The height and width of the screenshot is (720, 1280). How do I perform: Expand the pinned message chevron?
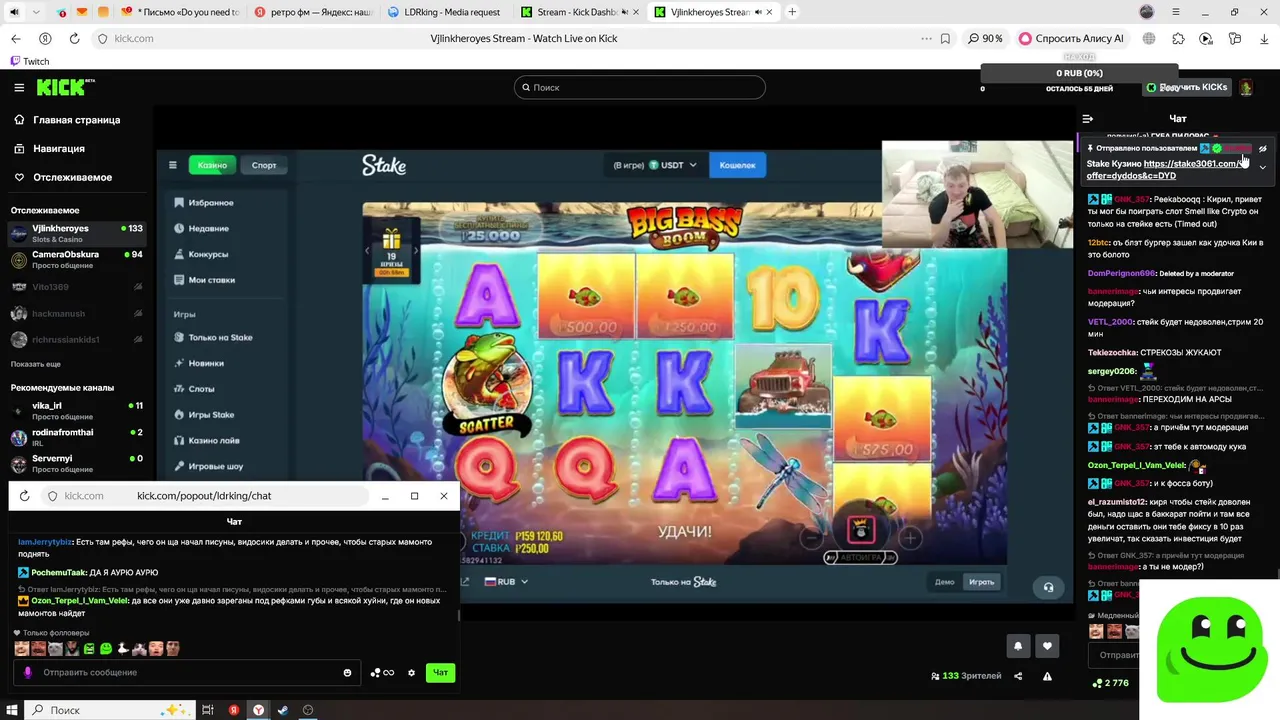1262,167
